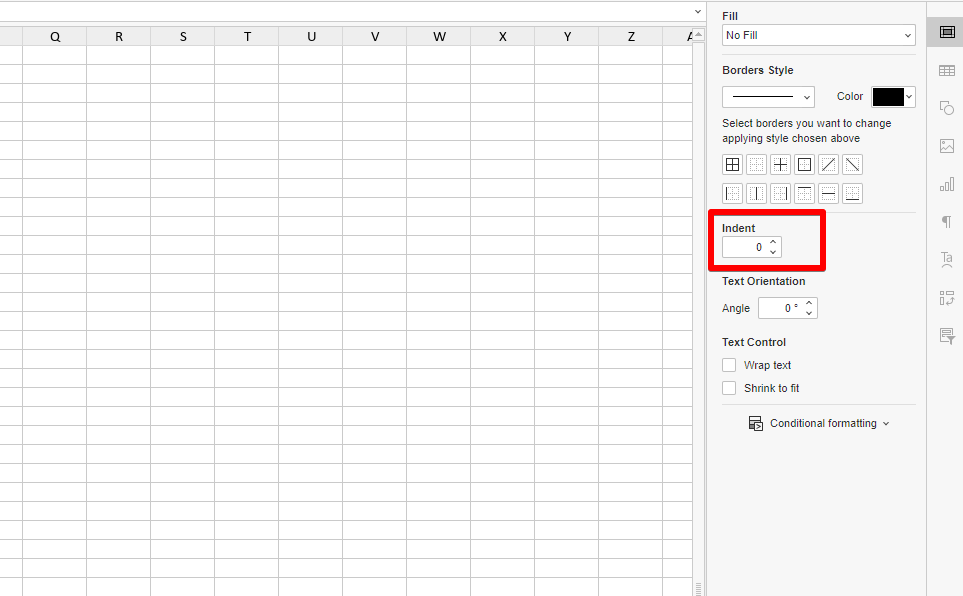Image resolution: width=963 pixels, height=596 pixels.
Task: Open the Cell settings sidebar tab
Action: point(946,32)
